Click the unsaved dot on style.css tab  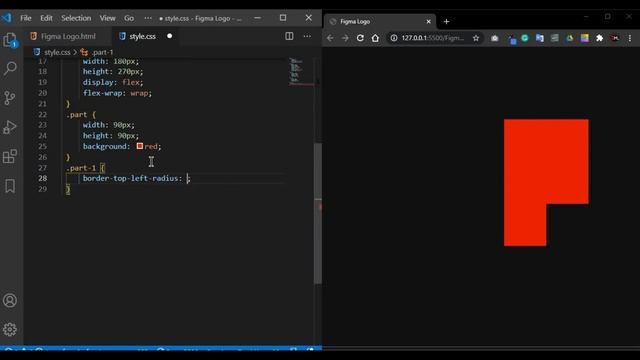click(169, 36)
